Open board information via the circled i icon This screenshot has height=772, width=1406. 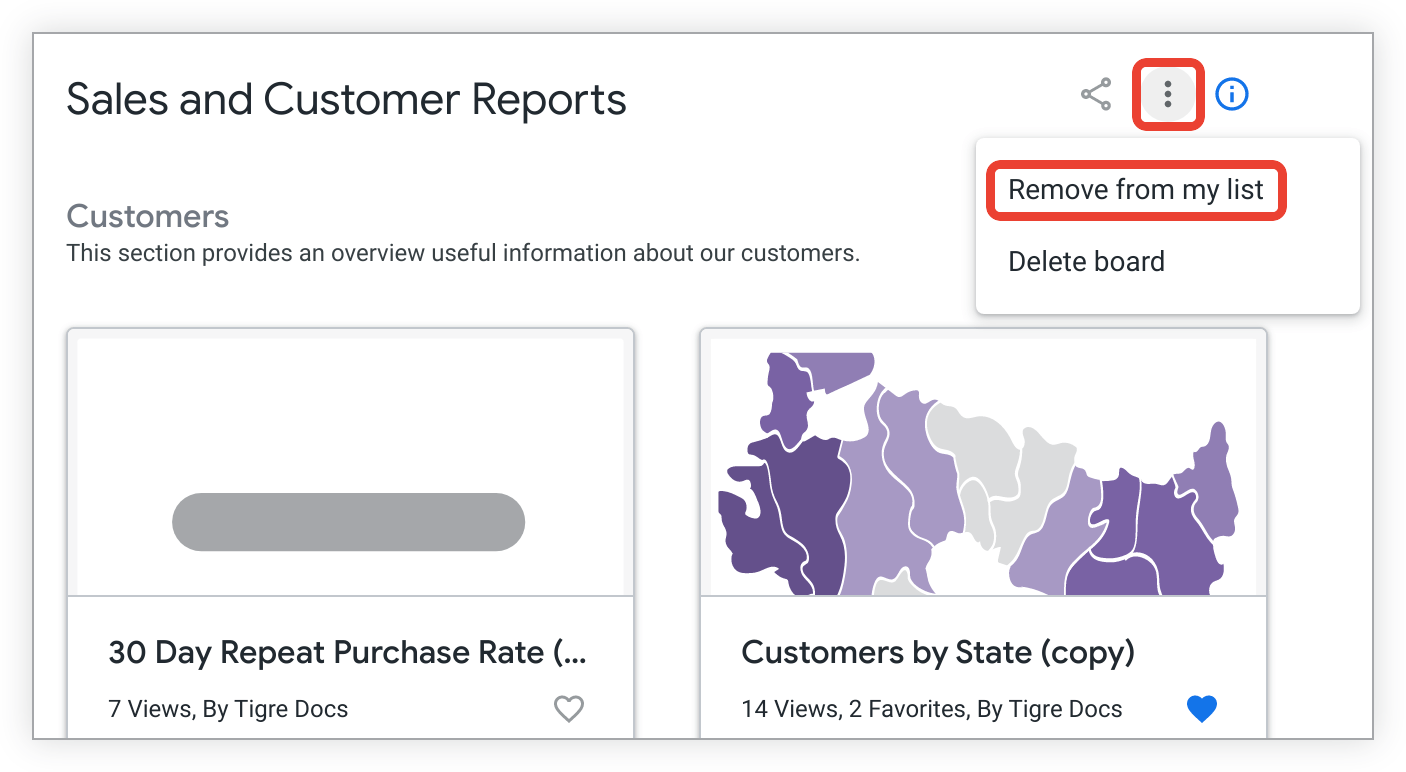click(1231, 94)
